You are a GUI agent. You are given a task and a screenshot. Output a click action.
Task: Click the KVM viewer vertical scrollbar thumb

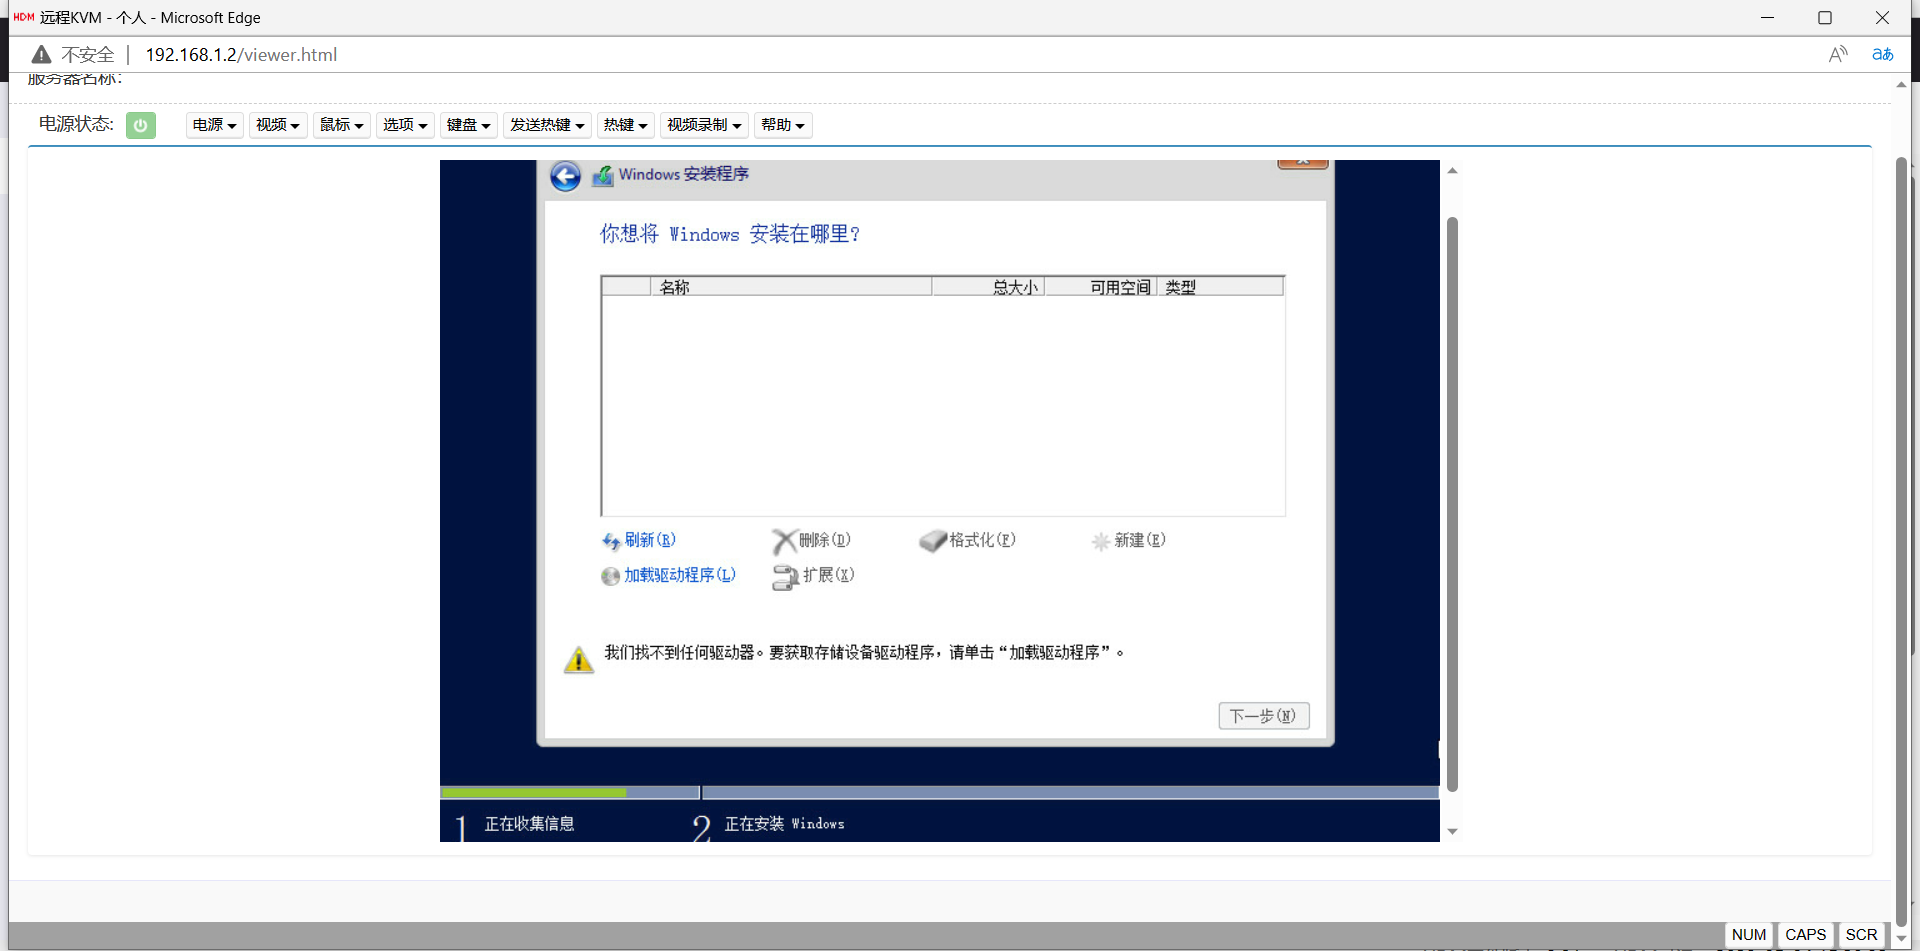[1452, 504]
